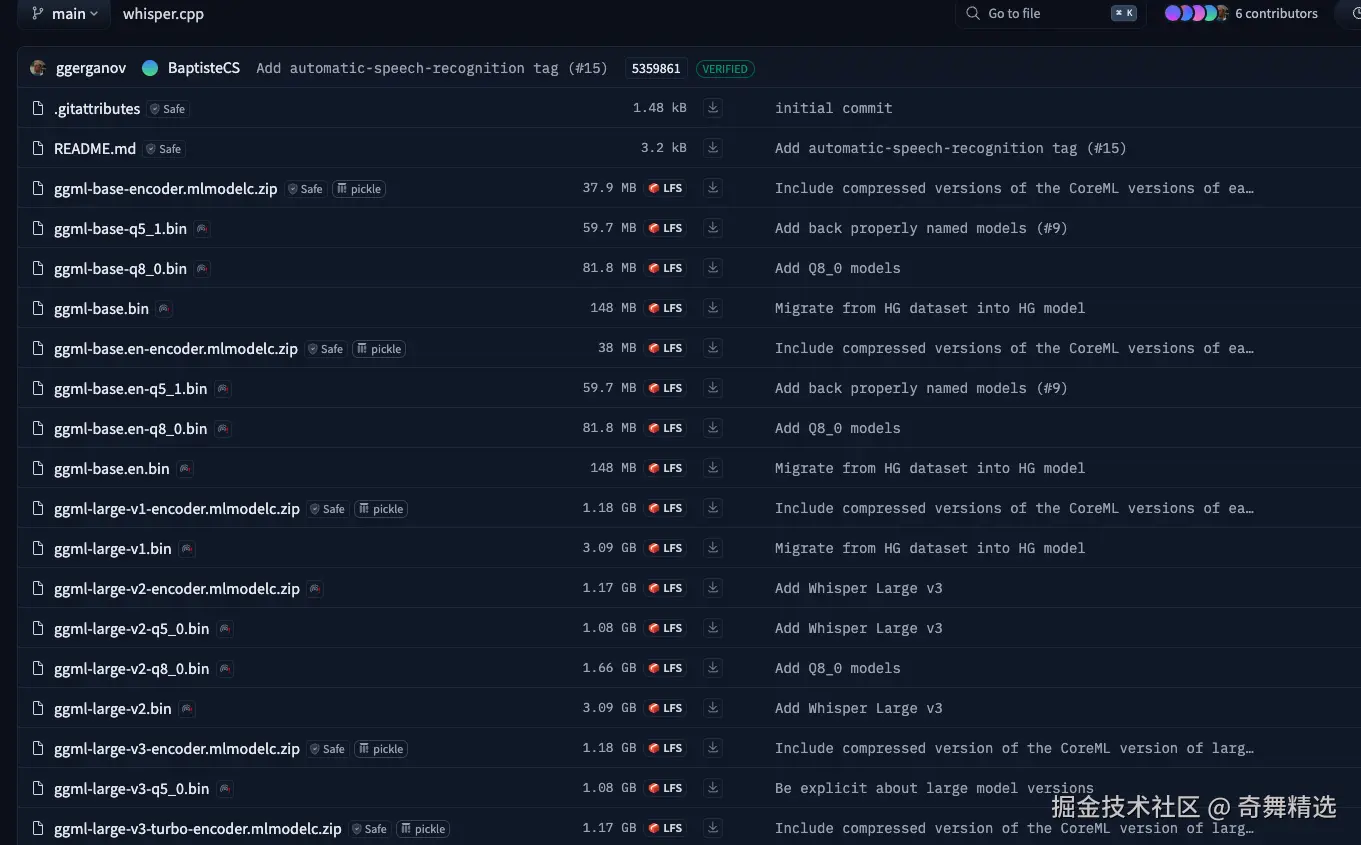
Task: Open the 6 contributors list
Action: pyautogui.click(x=1276, y=14)
